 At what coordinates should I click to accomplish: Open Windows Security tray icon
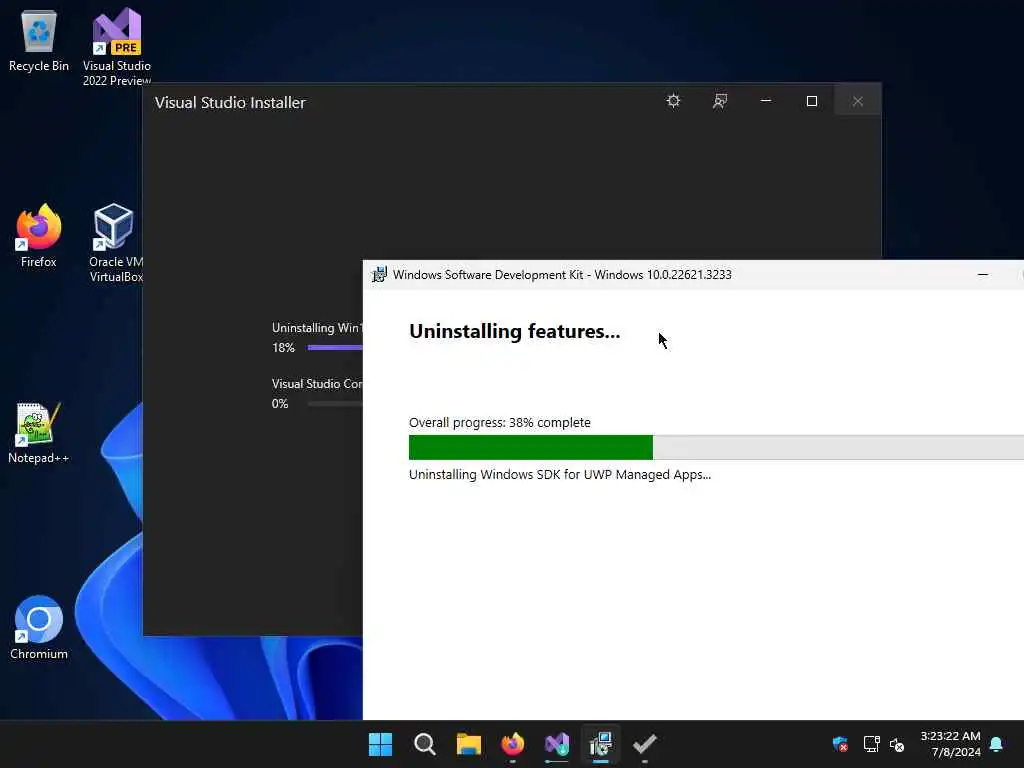pos(840,744)
